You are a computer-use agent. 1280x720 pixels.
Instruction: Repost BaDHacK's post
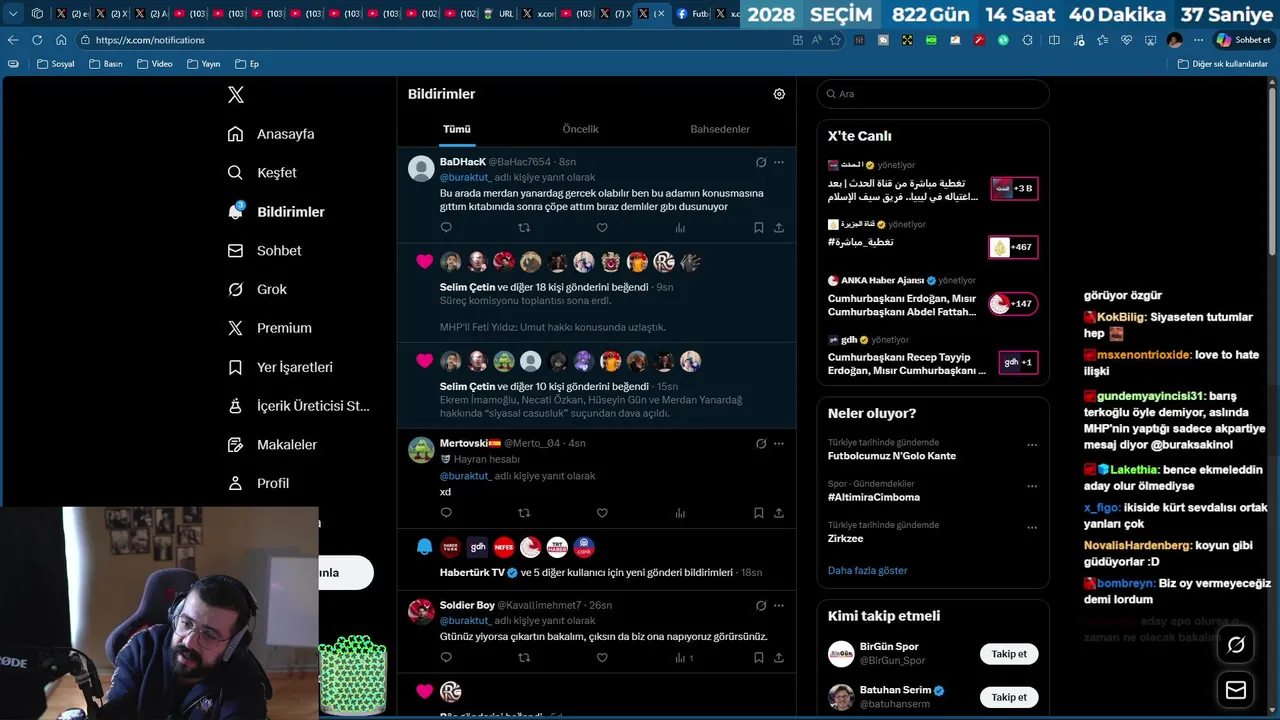pyautogui.click(x=524, y=228)
